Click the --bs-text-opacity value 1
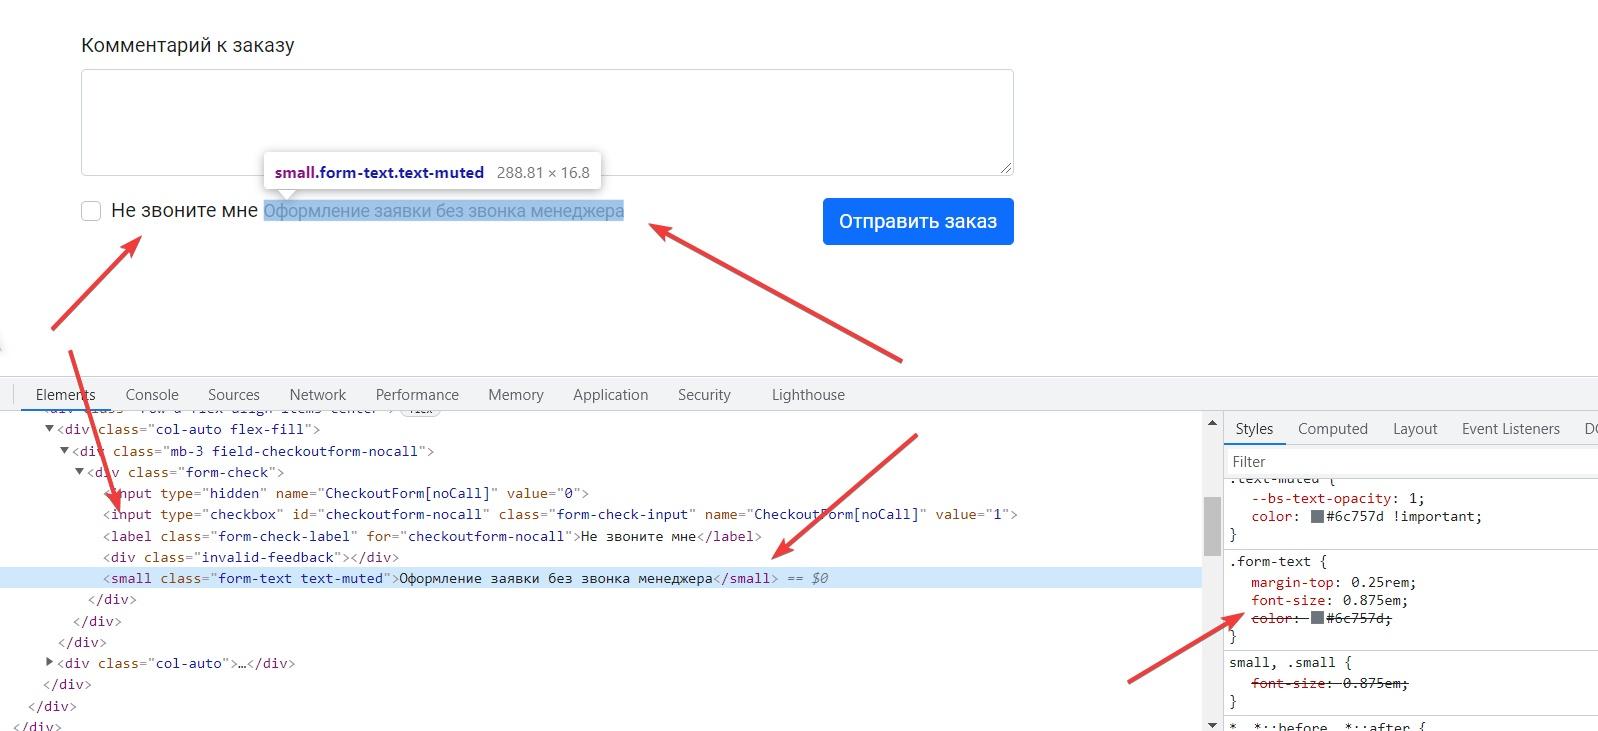 point(1412,498)
